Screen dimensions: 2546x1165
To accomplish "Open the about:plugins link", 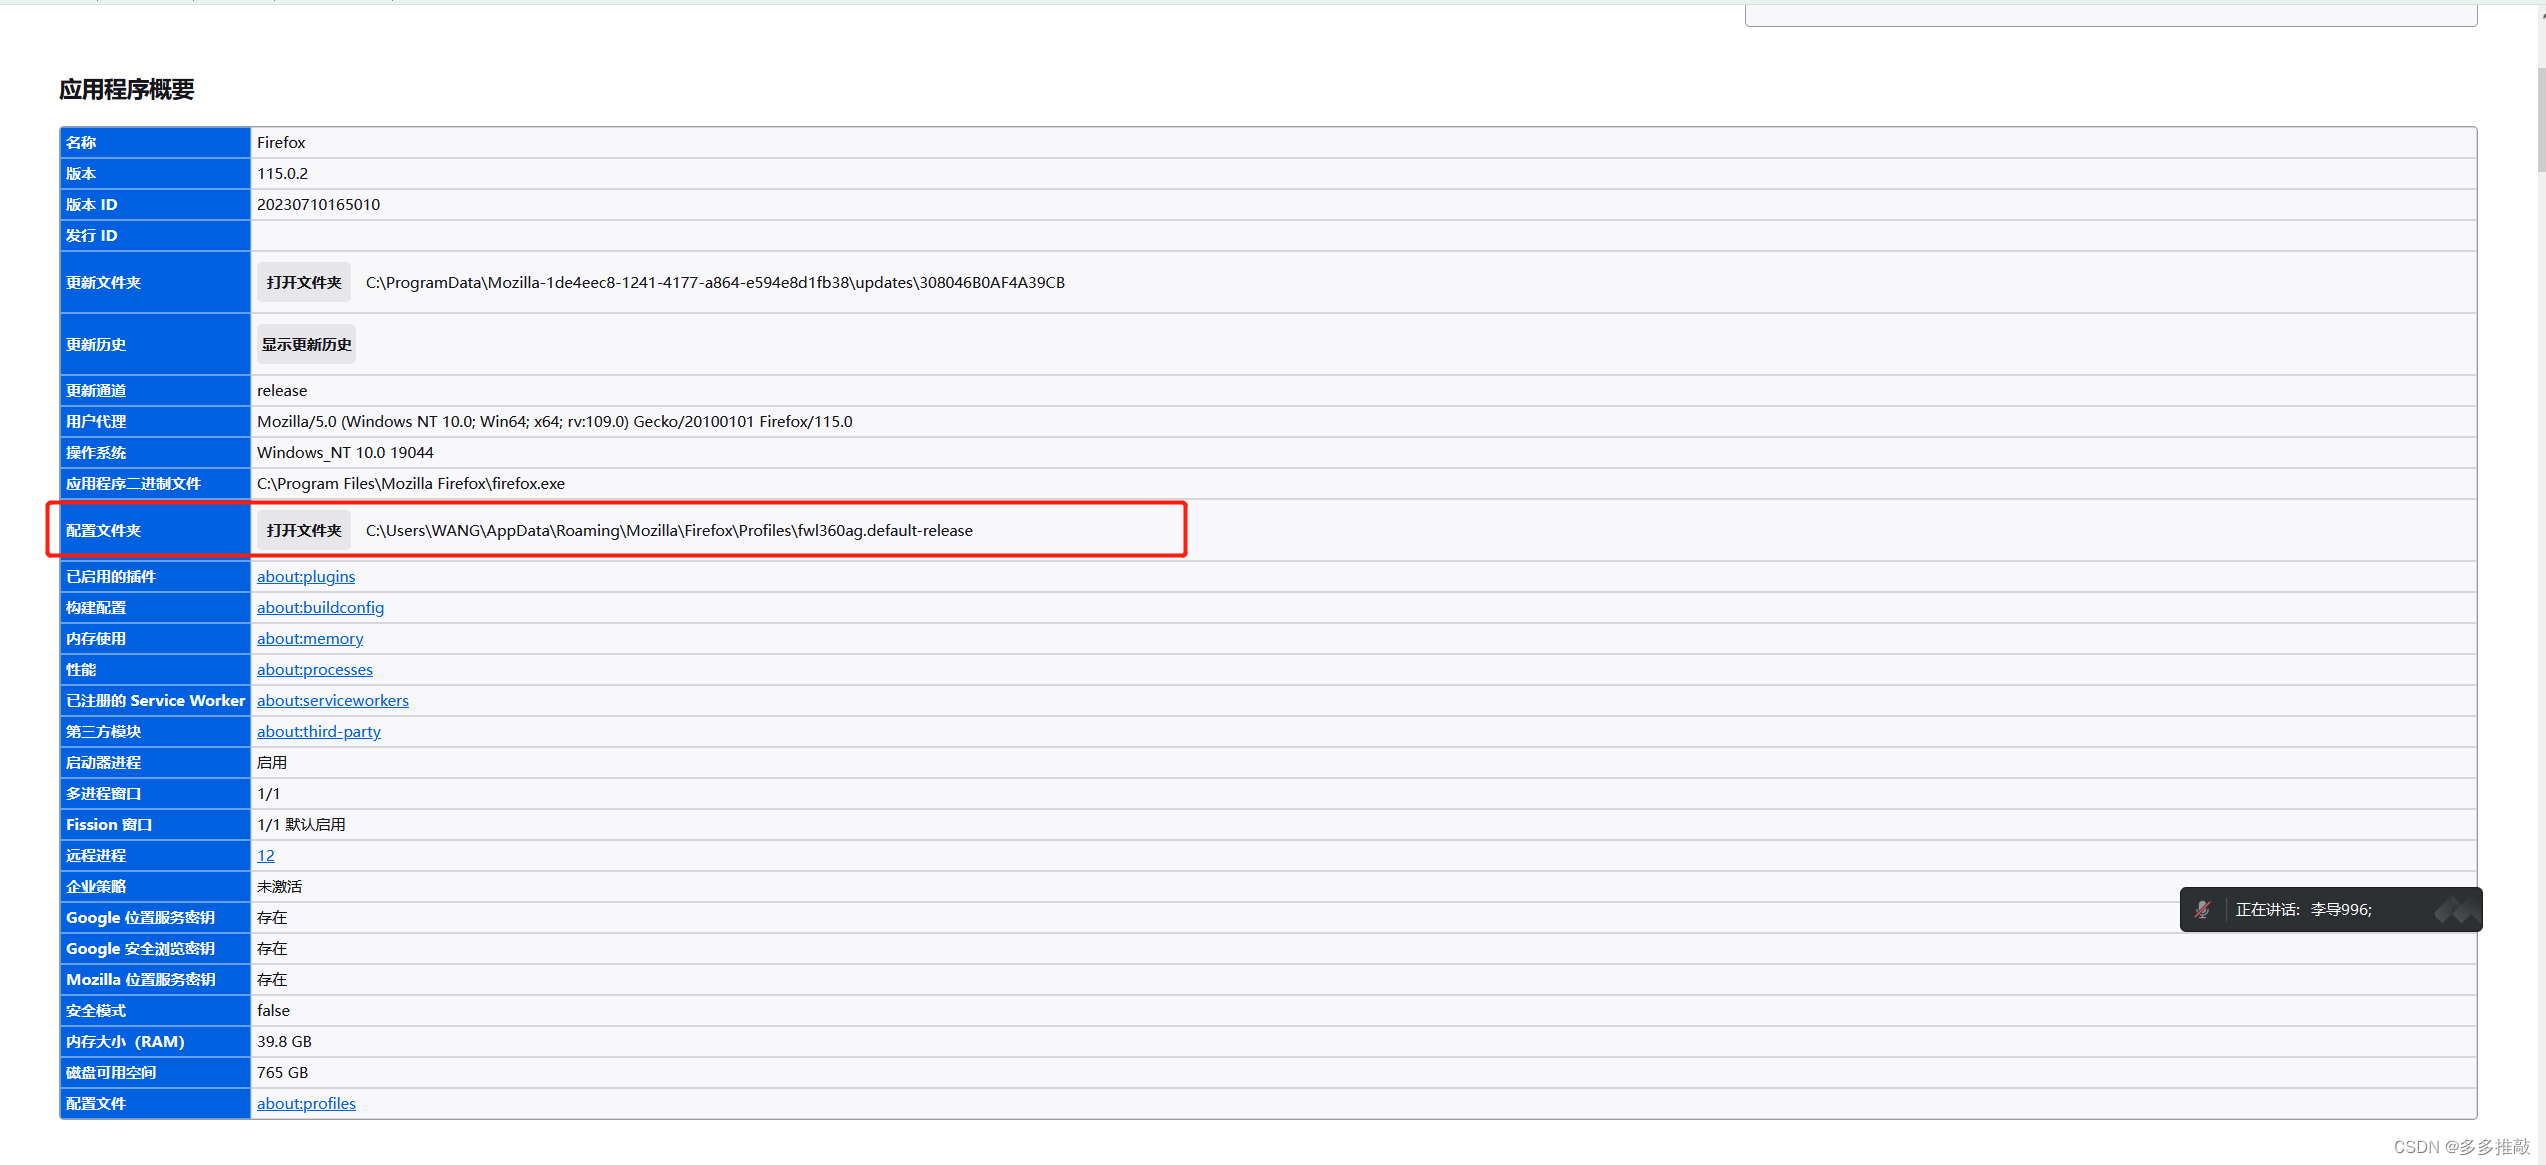I will [306, 577].
